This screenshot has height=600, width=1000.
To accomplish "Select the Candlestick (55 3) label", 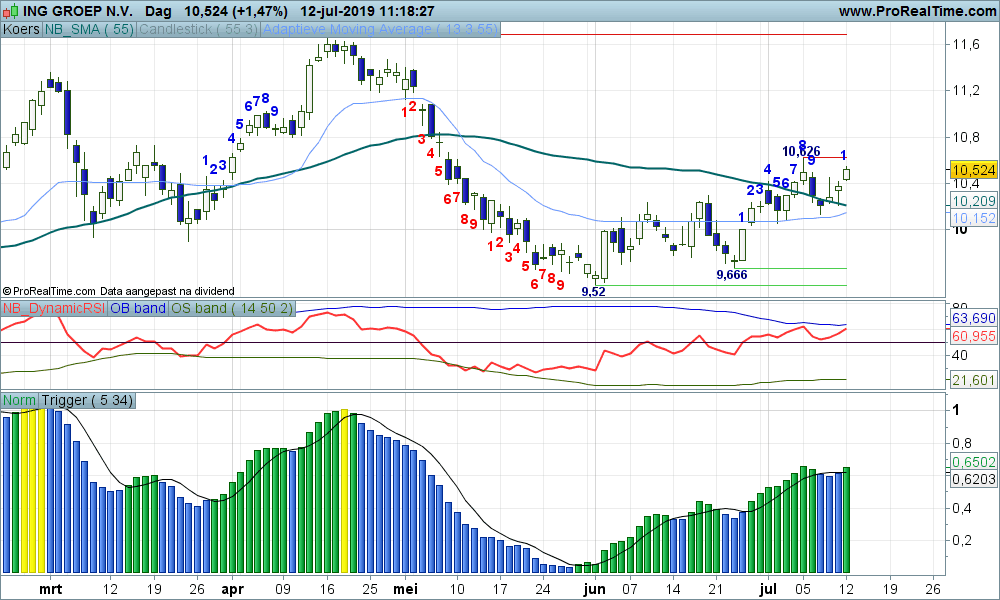I will pos(198,29).
